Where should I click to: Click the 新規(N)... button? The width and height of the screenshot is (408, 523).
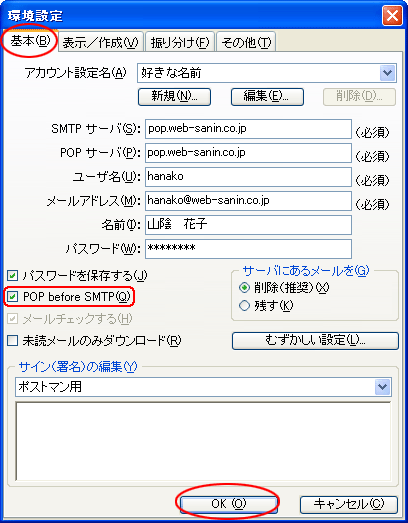tap(174, 97)
